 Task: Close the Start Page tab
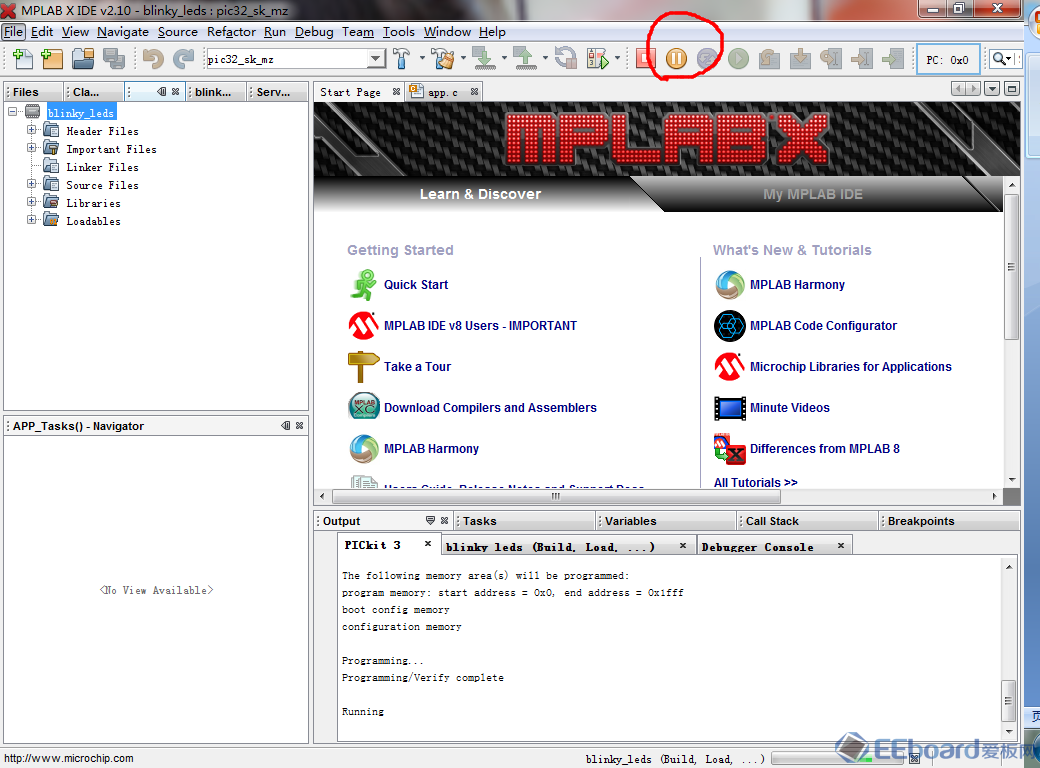tap(397, 92)
